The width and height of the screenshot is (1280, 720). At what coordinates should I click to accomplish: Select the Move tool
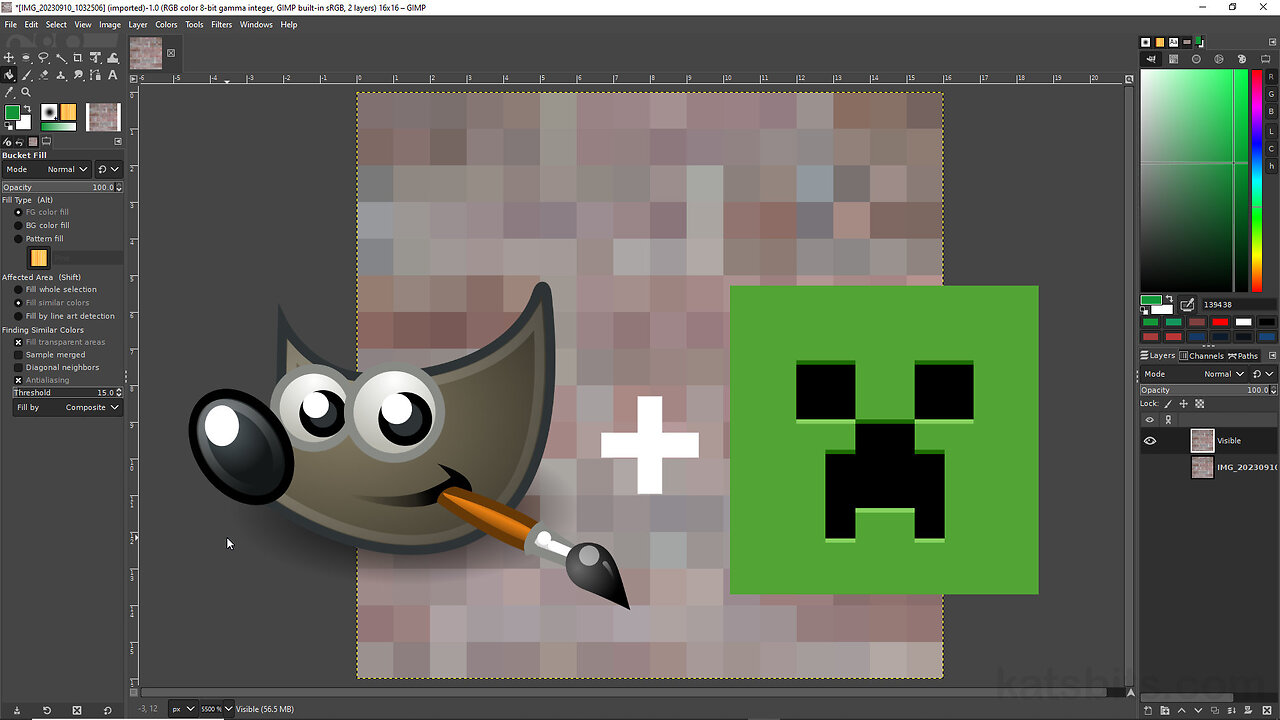(x=9, y=58)
